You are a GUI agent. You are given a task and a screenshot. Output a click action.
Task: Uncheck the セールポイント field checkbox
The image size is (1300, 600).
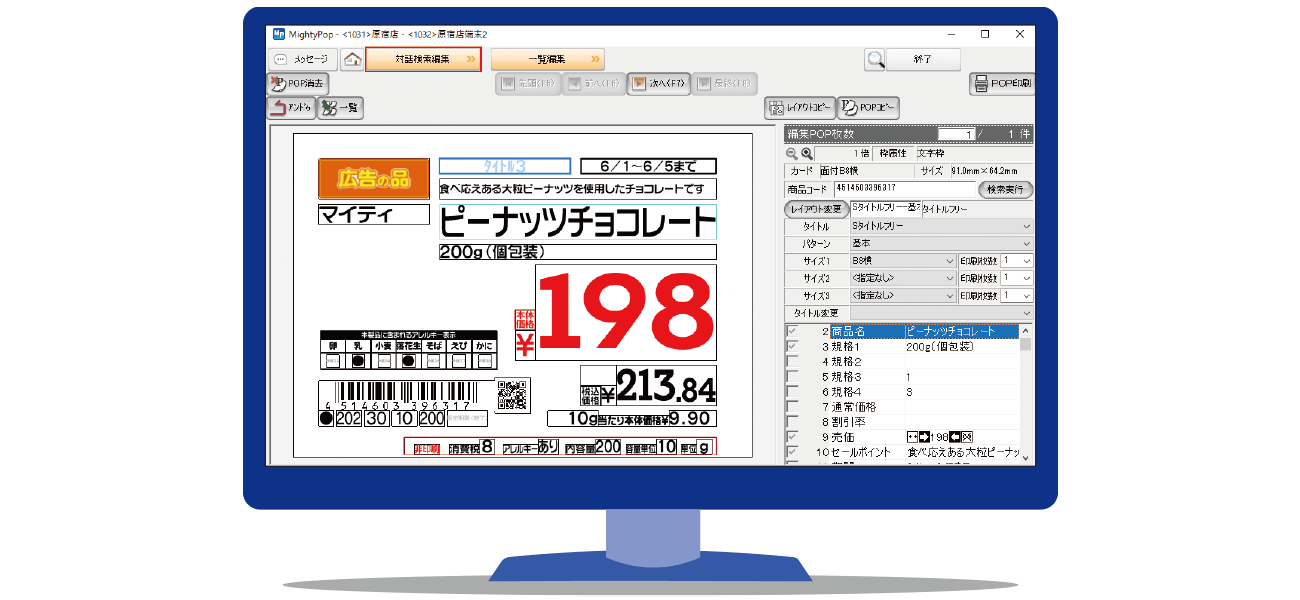tap(792, 450)
